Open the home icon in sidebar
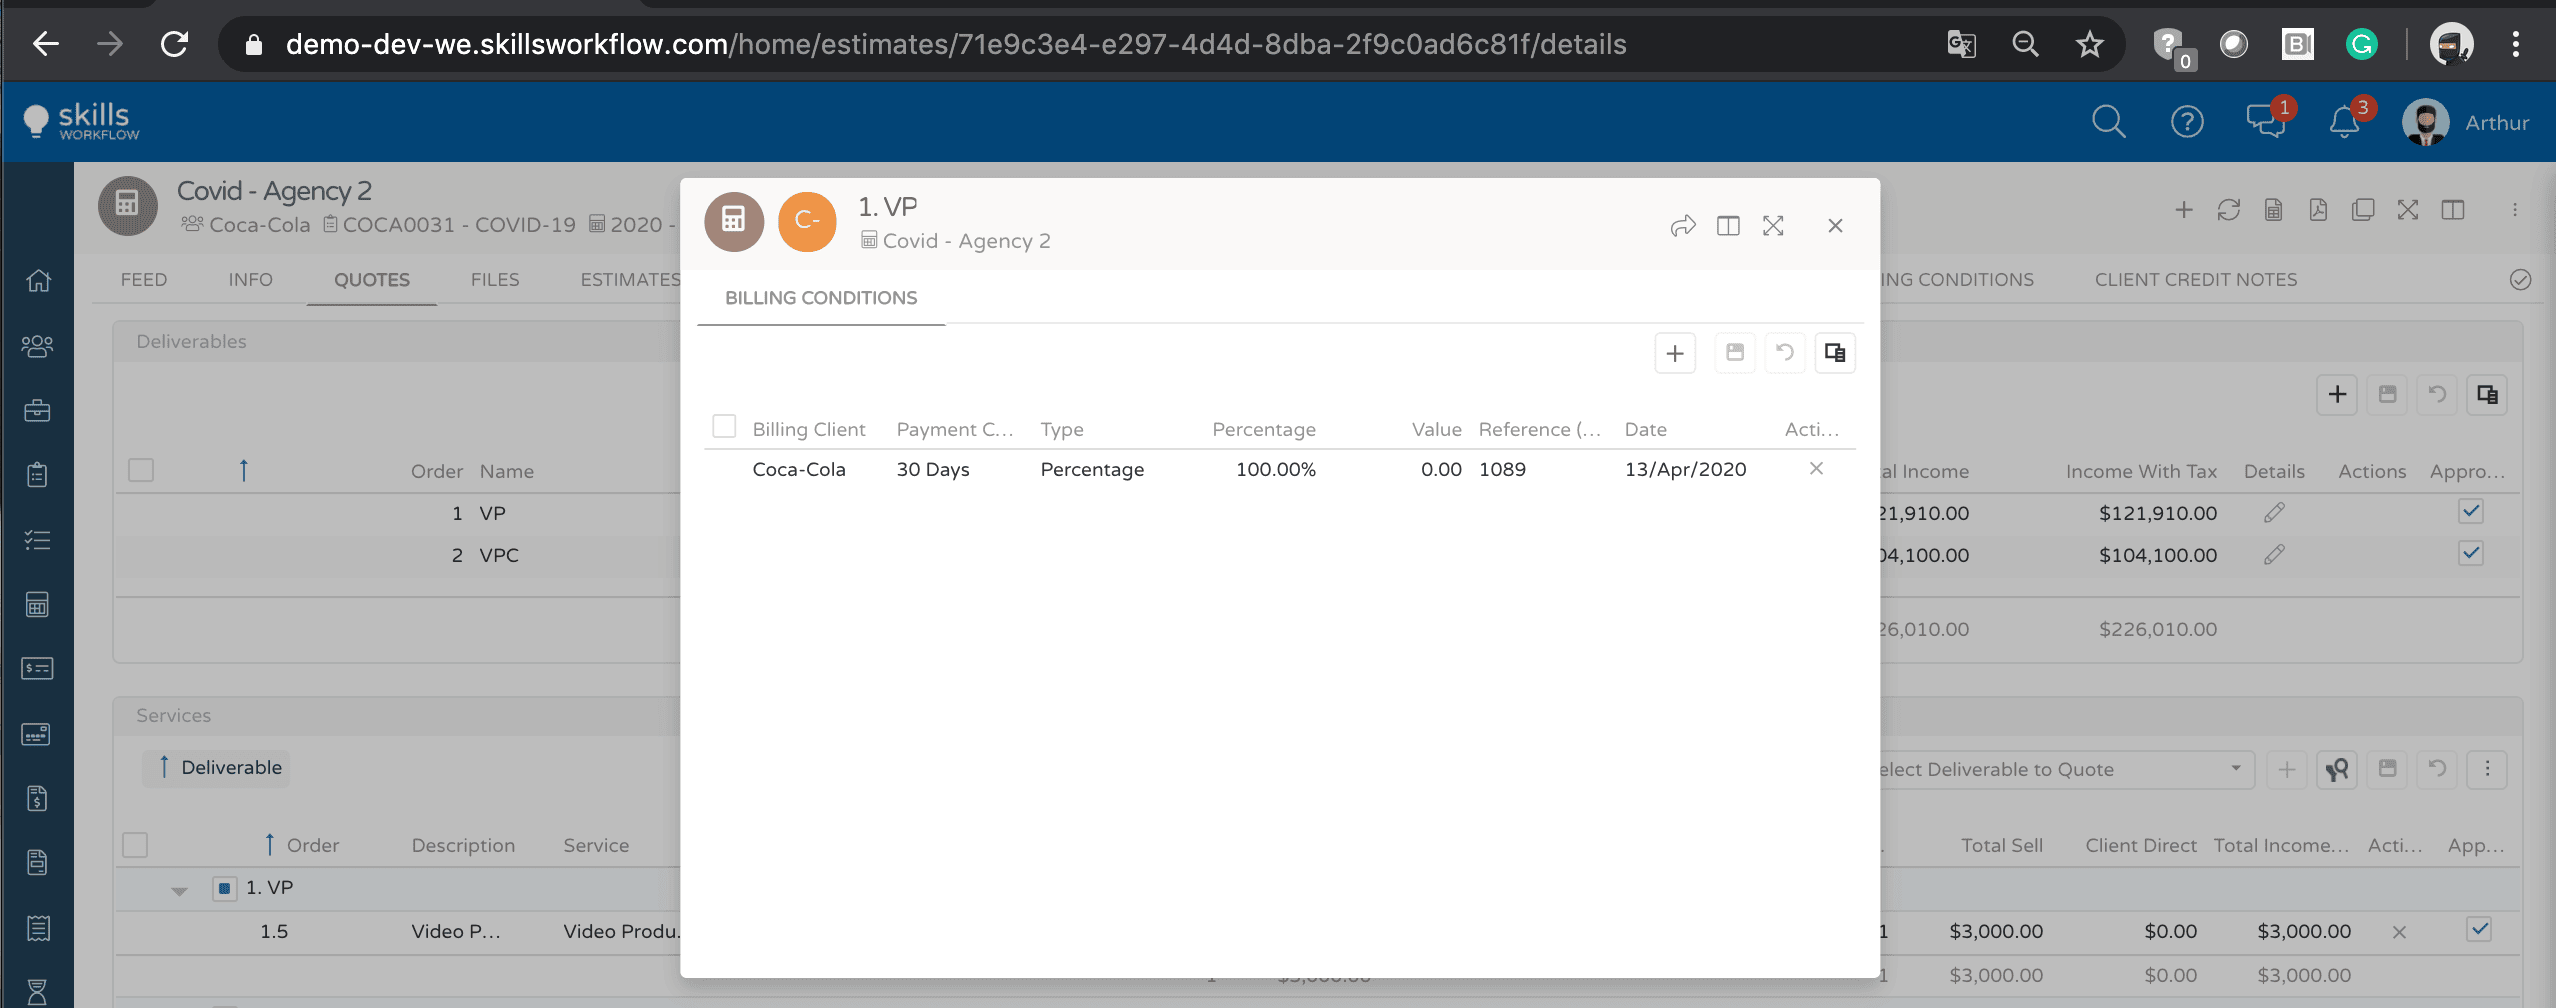The width and height of the screenshot is (2556, 1008). pos(38,281)
